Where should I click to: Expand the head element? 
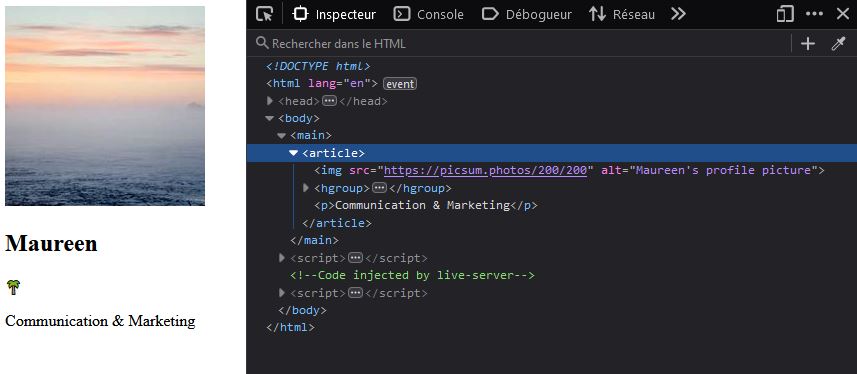click(269, 101)
